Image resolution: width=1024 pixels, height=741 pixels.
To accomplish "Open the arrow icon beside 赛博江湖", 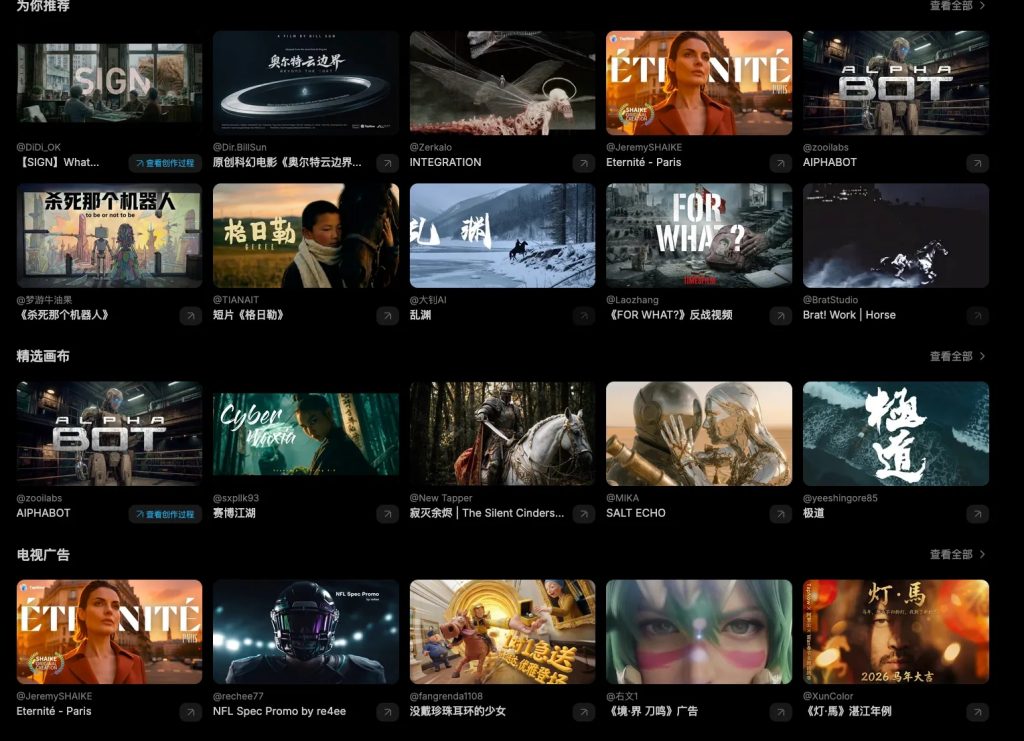I will pyautogui.click(x=387, y=514).
